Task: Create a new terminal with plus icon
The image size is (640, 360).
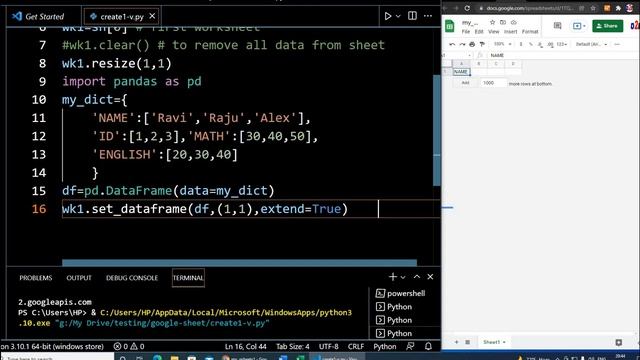Action: (393, 277)
